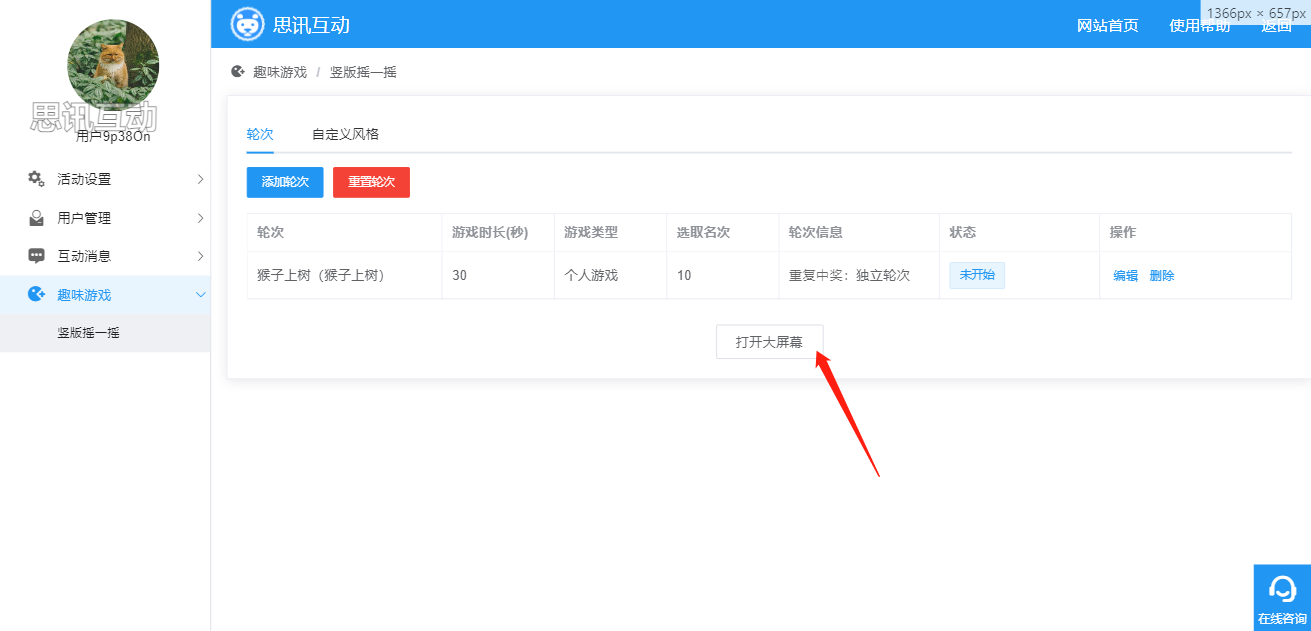The width and height of the screenshot is (1311, 631).
Task: Switch to the 轮次 tab
Action: click(x=260, y=134)
